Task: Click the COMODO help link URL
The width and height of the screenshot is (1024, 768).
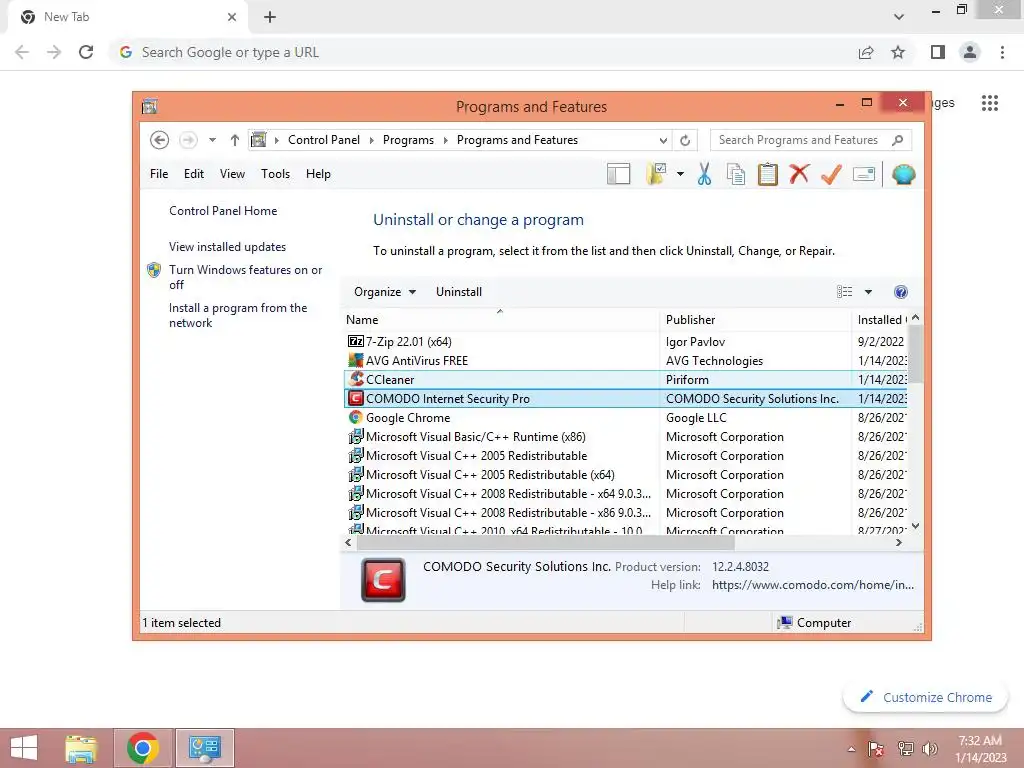Action: [x=812, y=584]
